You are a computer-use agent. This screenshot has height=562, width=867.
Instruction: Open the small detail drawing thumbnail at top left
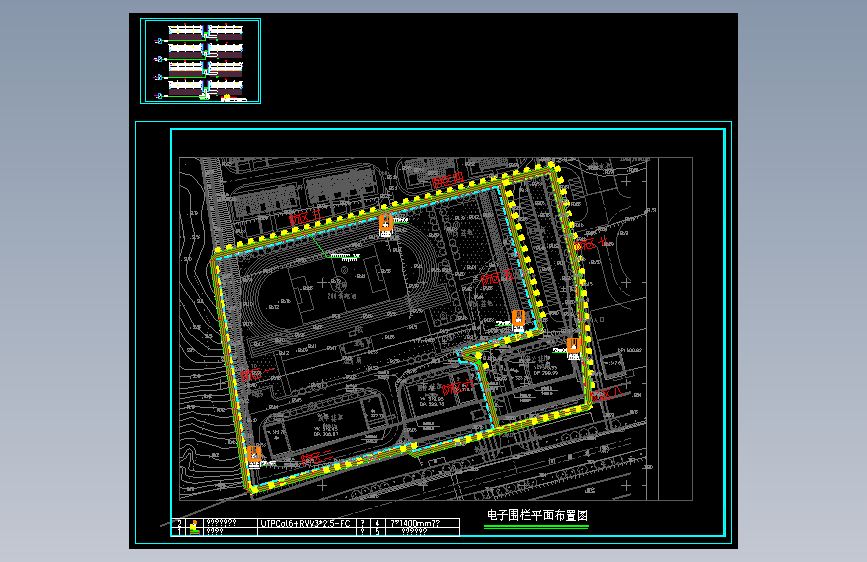tap(201, 61)
